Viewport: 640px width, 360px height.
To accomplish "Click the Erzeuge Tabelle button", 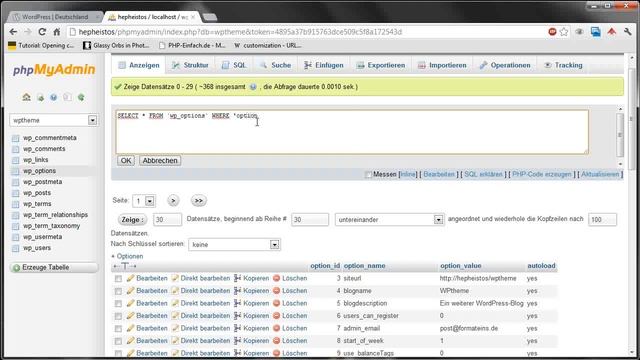I will click(x=53, y=268).
